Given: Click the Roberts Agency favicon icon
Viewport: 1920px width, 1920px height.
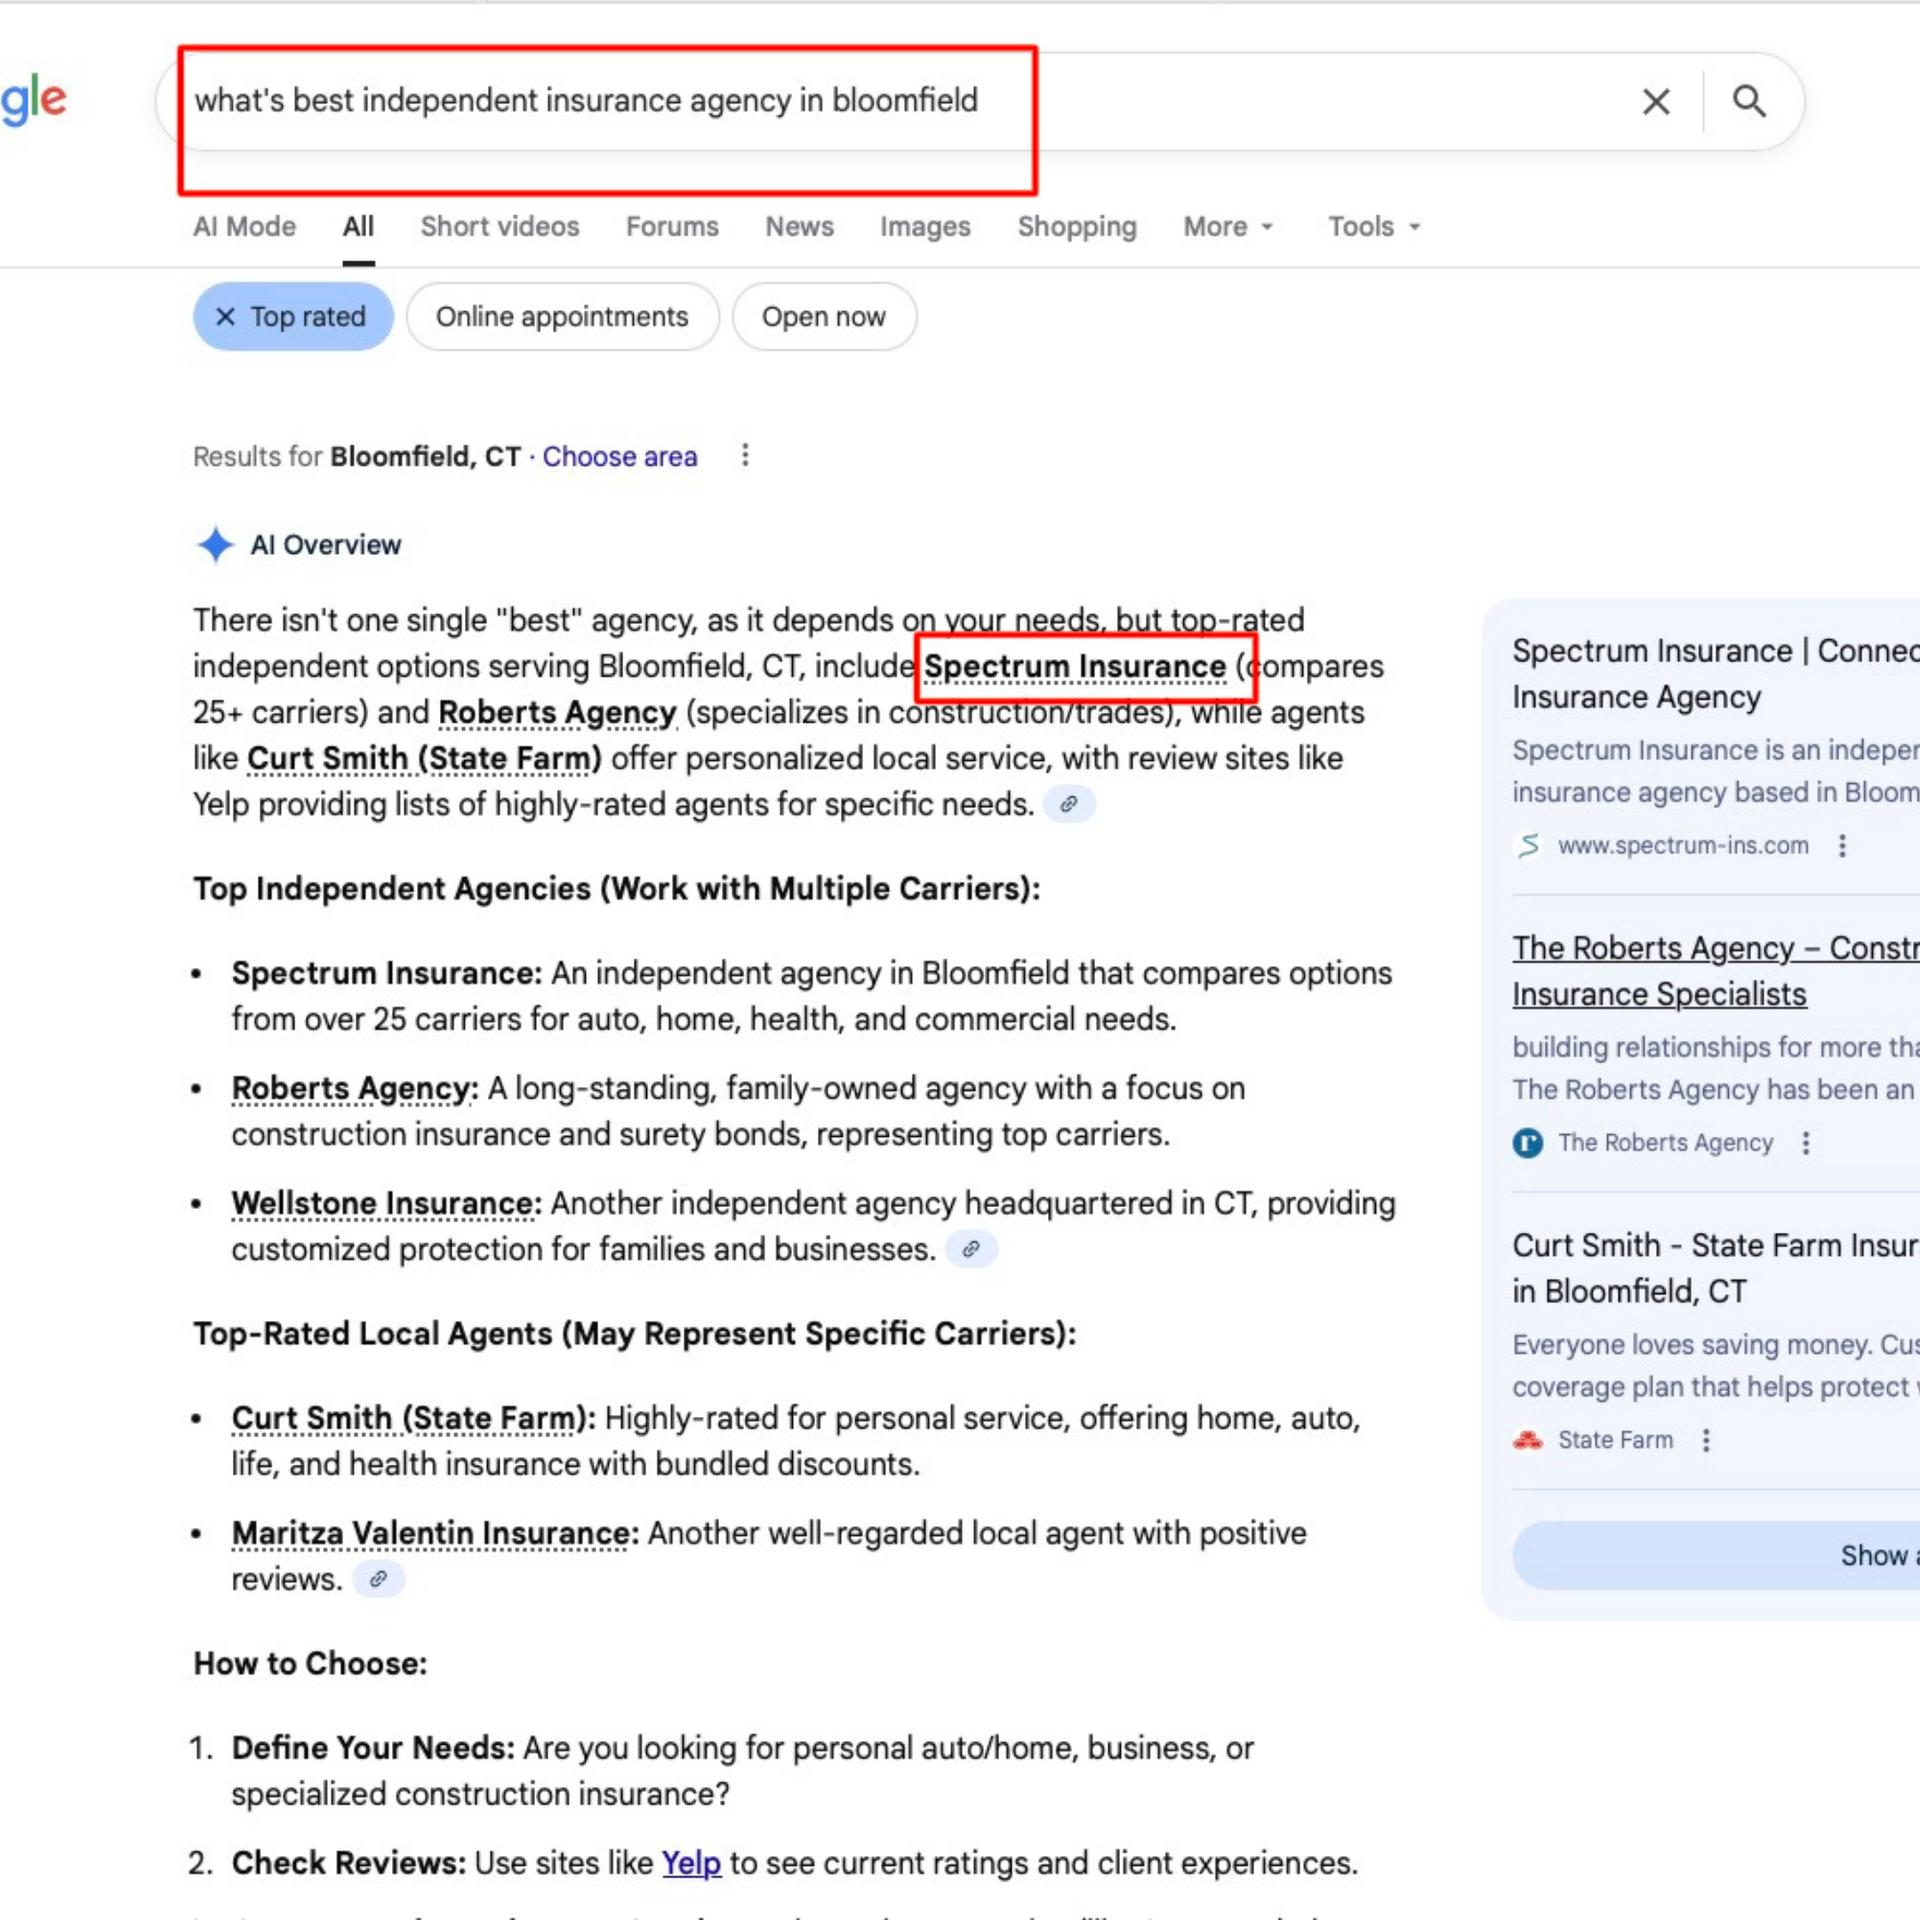Looking at the screenshot, I should click(1526, 1143).
